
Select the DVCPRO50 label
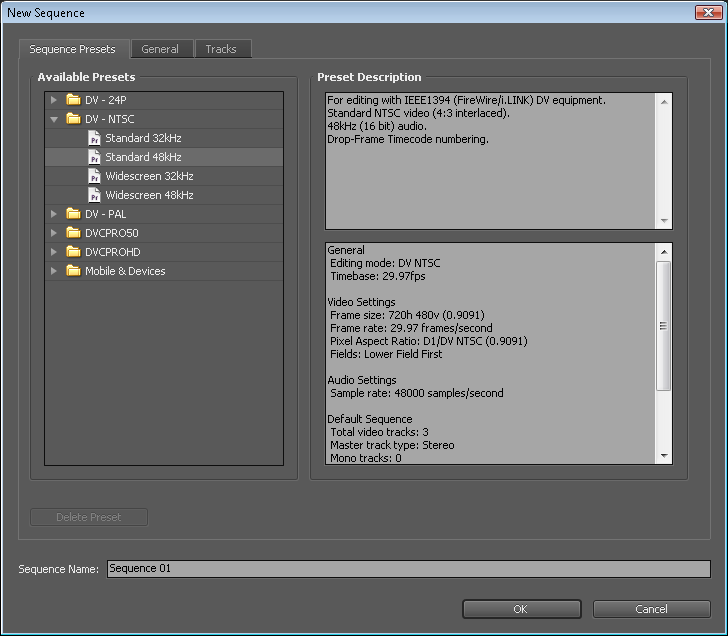click(x=111, y=233)
